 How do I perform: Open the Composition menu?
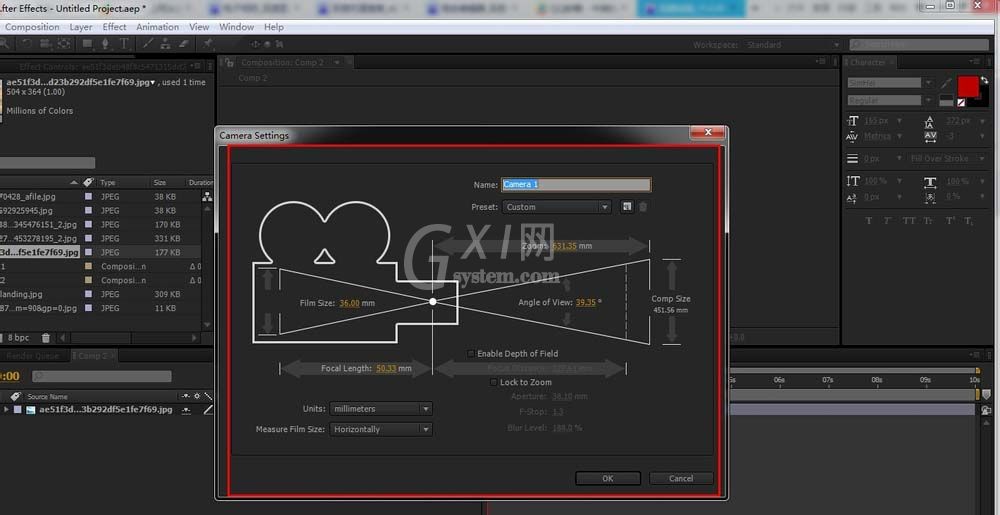point(32,27)
